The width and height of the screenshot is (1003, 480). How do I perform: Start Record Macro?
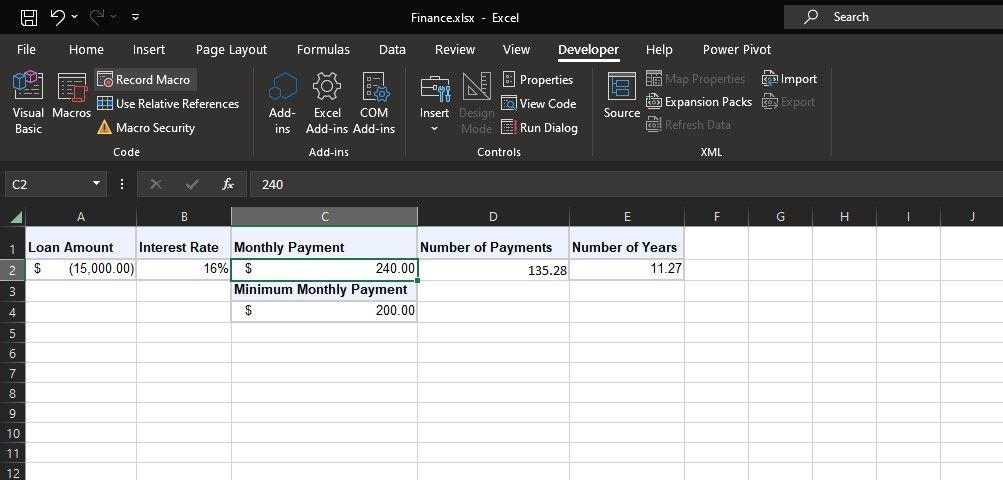tap(145, 80)
